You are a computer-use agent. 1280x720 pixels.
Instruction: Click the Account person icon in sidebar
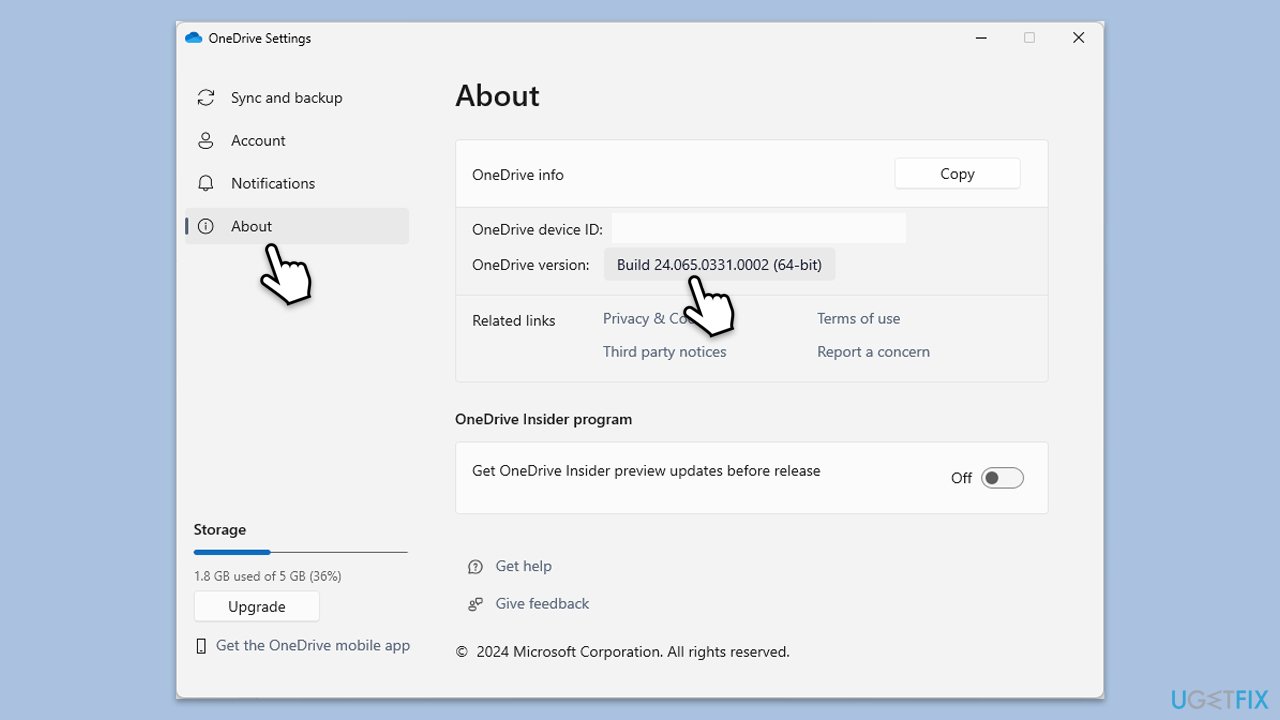coord(205,140)
